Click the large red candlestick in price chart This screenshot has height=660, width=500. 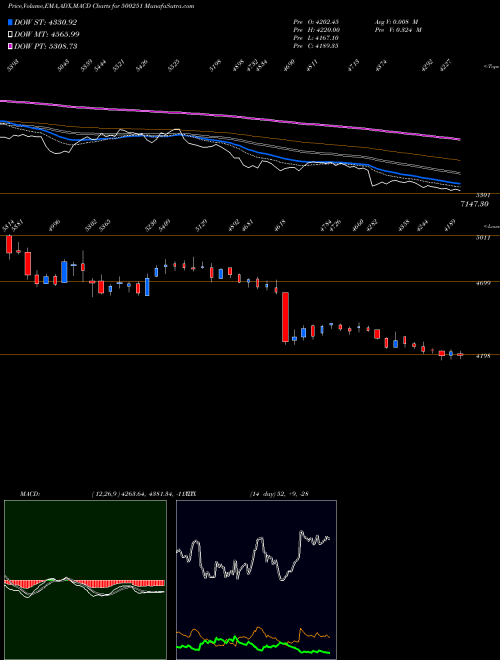pyautogui.click(x=285, y=317)
